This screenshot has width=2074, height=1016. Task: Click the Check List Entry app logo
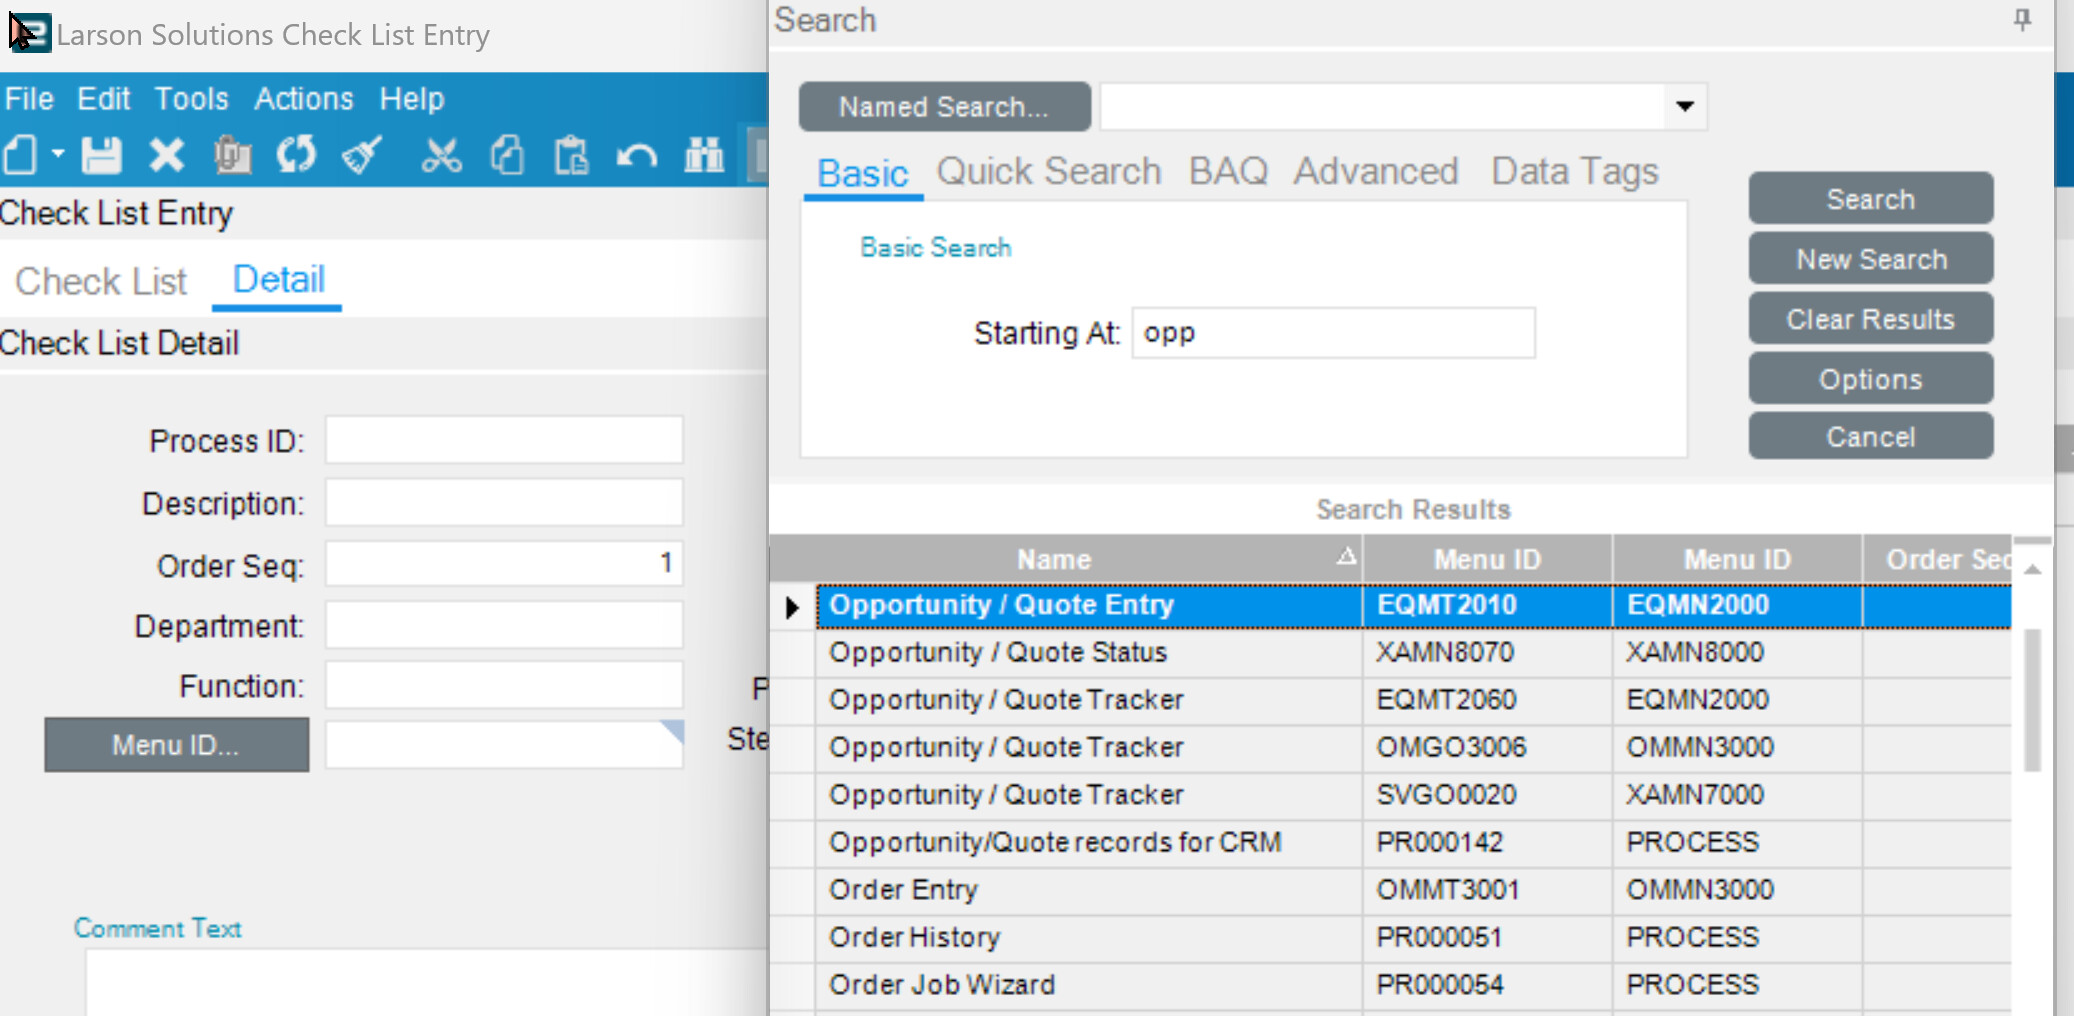coord(29,33)
